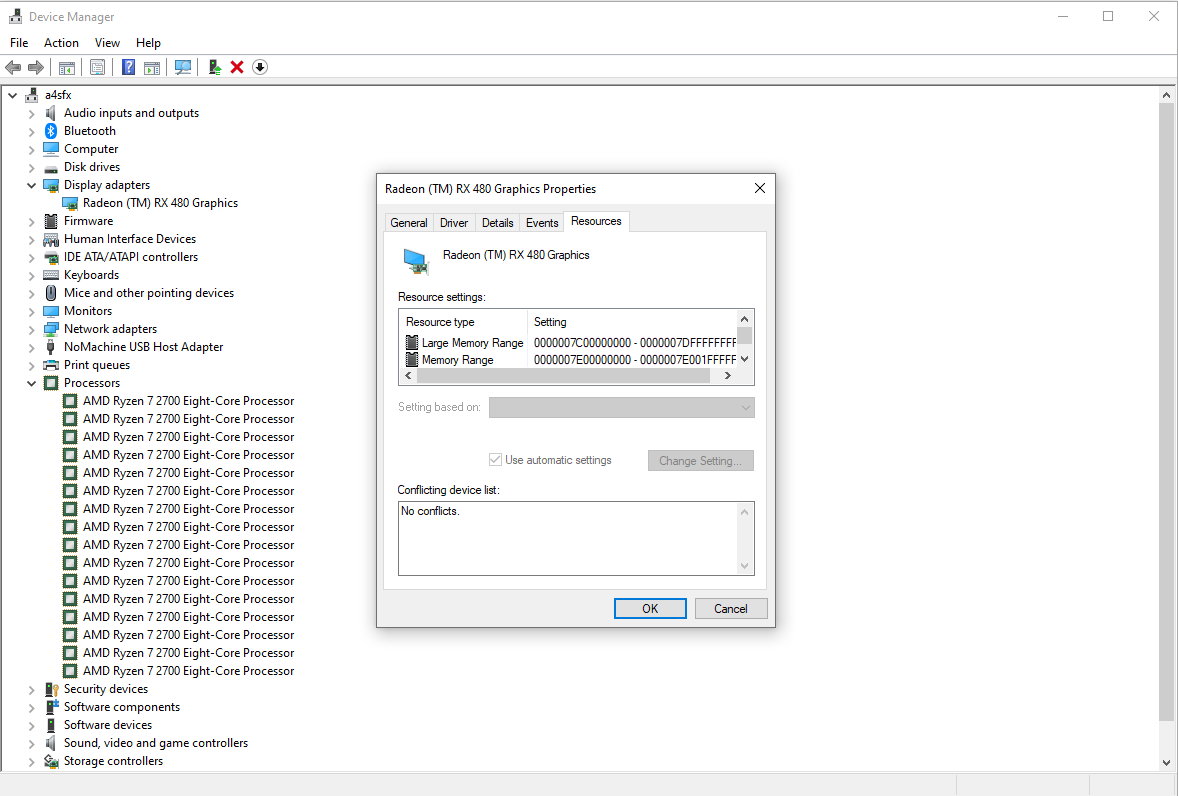Click the Monitors category icon

51,311
